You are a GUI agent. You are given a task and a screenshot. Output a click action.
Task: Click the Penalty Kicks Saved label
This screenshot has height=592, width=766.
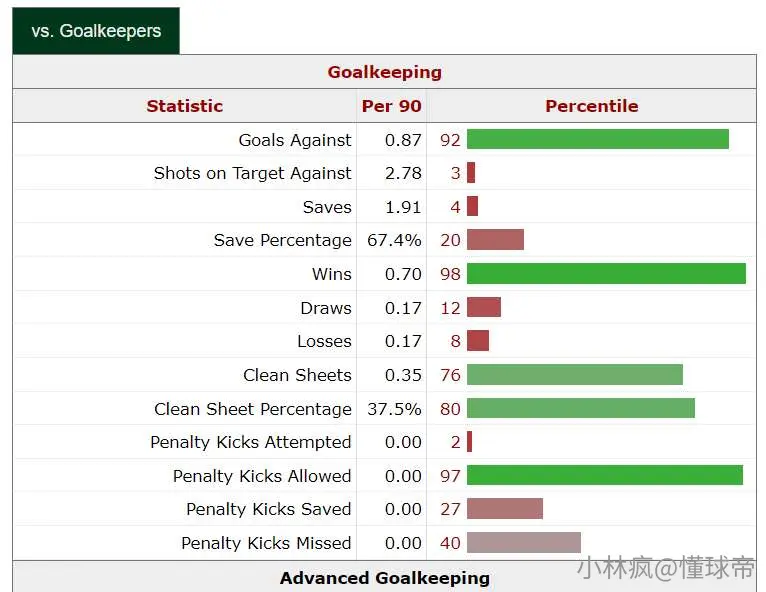coord(269,509)
